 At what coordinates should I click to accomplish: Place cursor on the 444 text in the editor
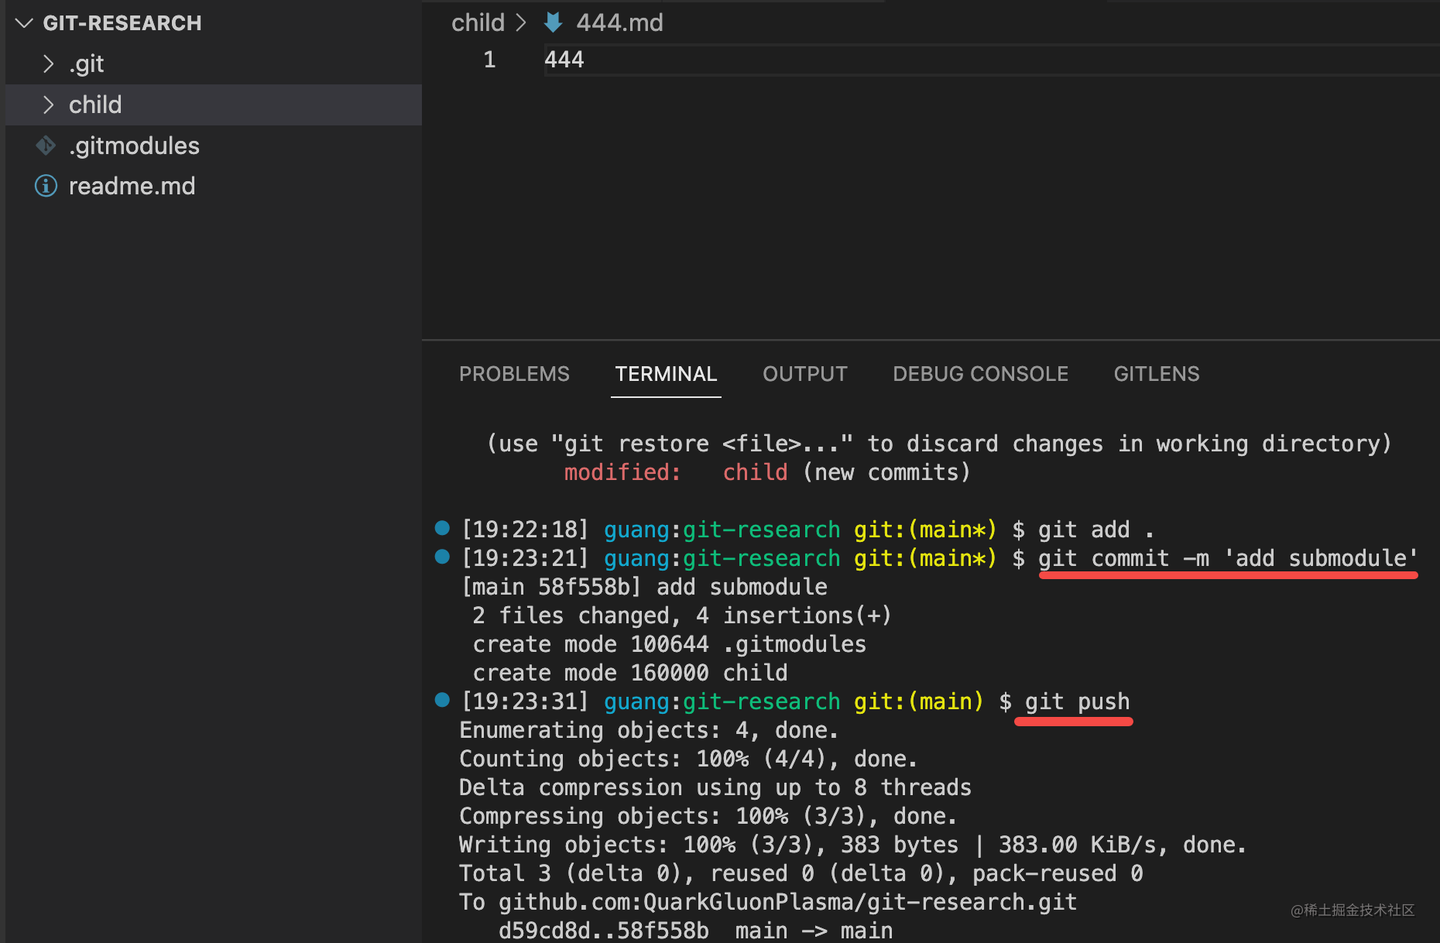[x=564, y=59]
